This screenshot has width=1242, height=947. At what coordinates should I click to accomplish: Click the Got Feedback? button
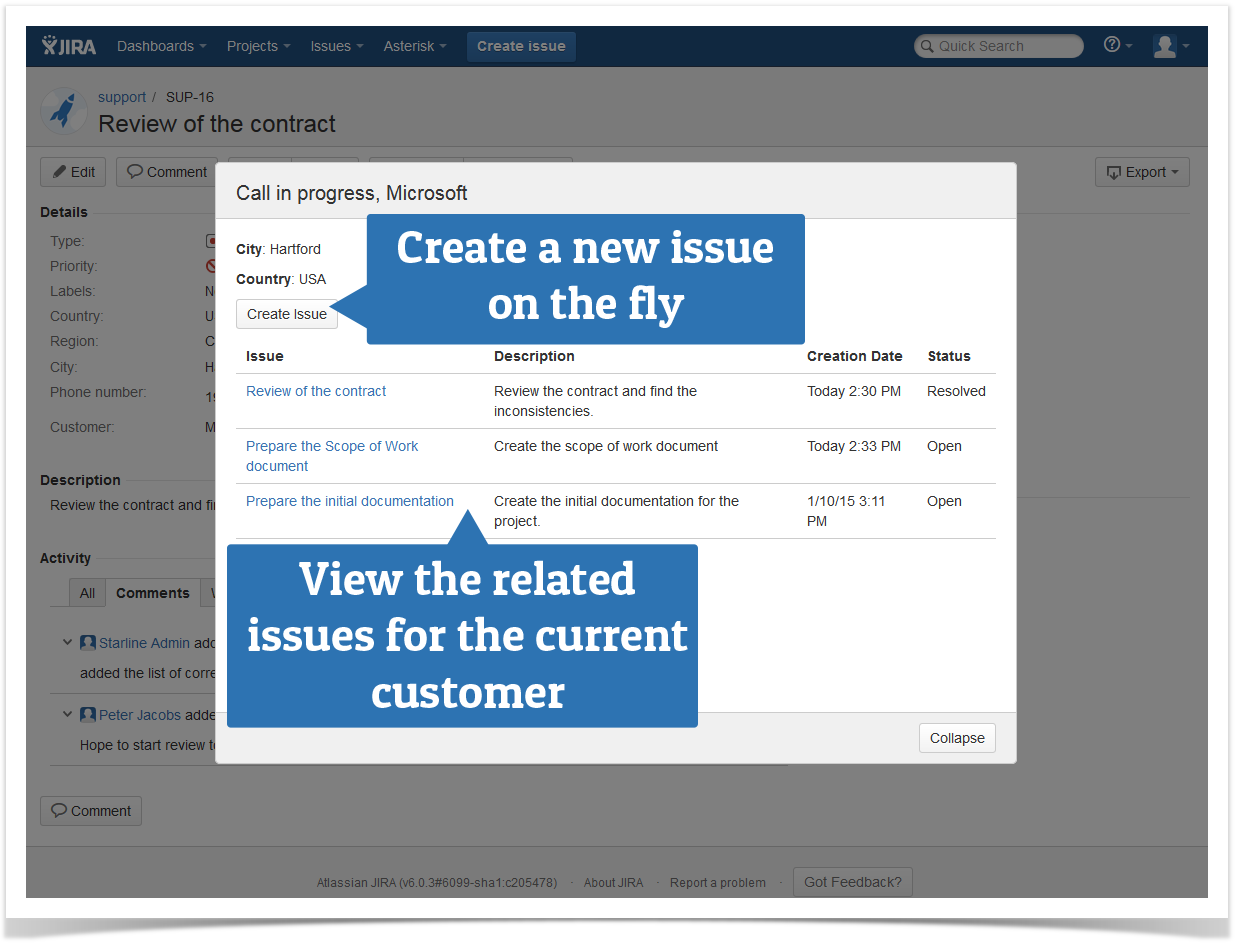click(x=852, y=882)
